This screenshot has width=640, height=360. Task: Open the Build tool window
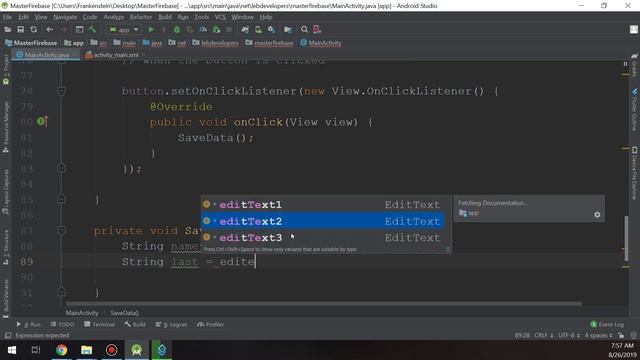135,324
